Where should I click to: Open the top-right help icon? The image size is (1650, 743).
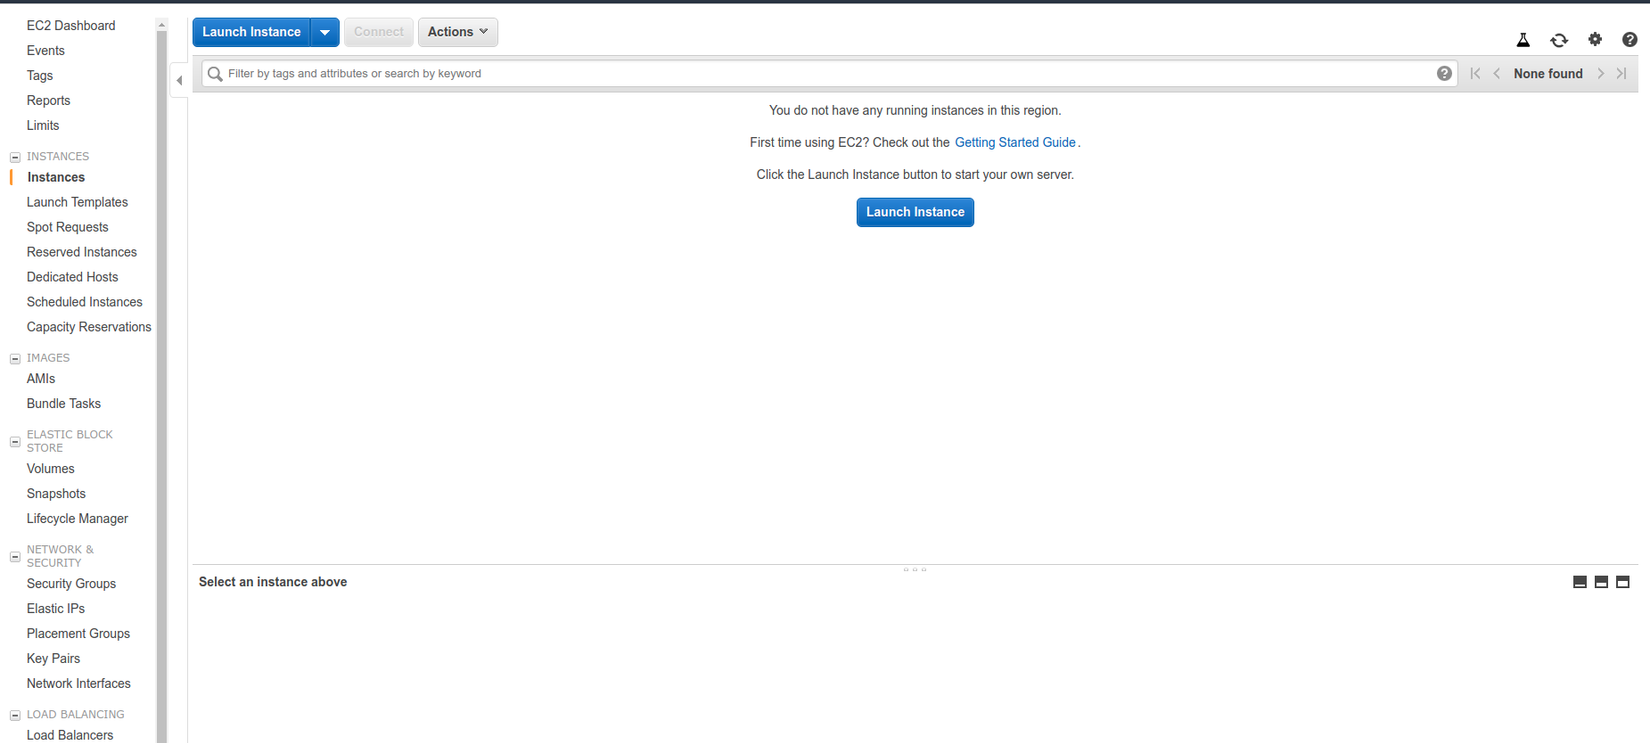pyautogui.click(x=1630, y=40)
